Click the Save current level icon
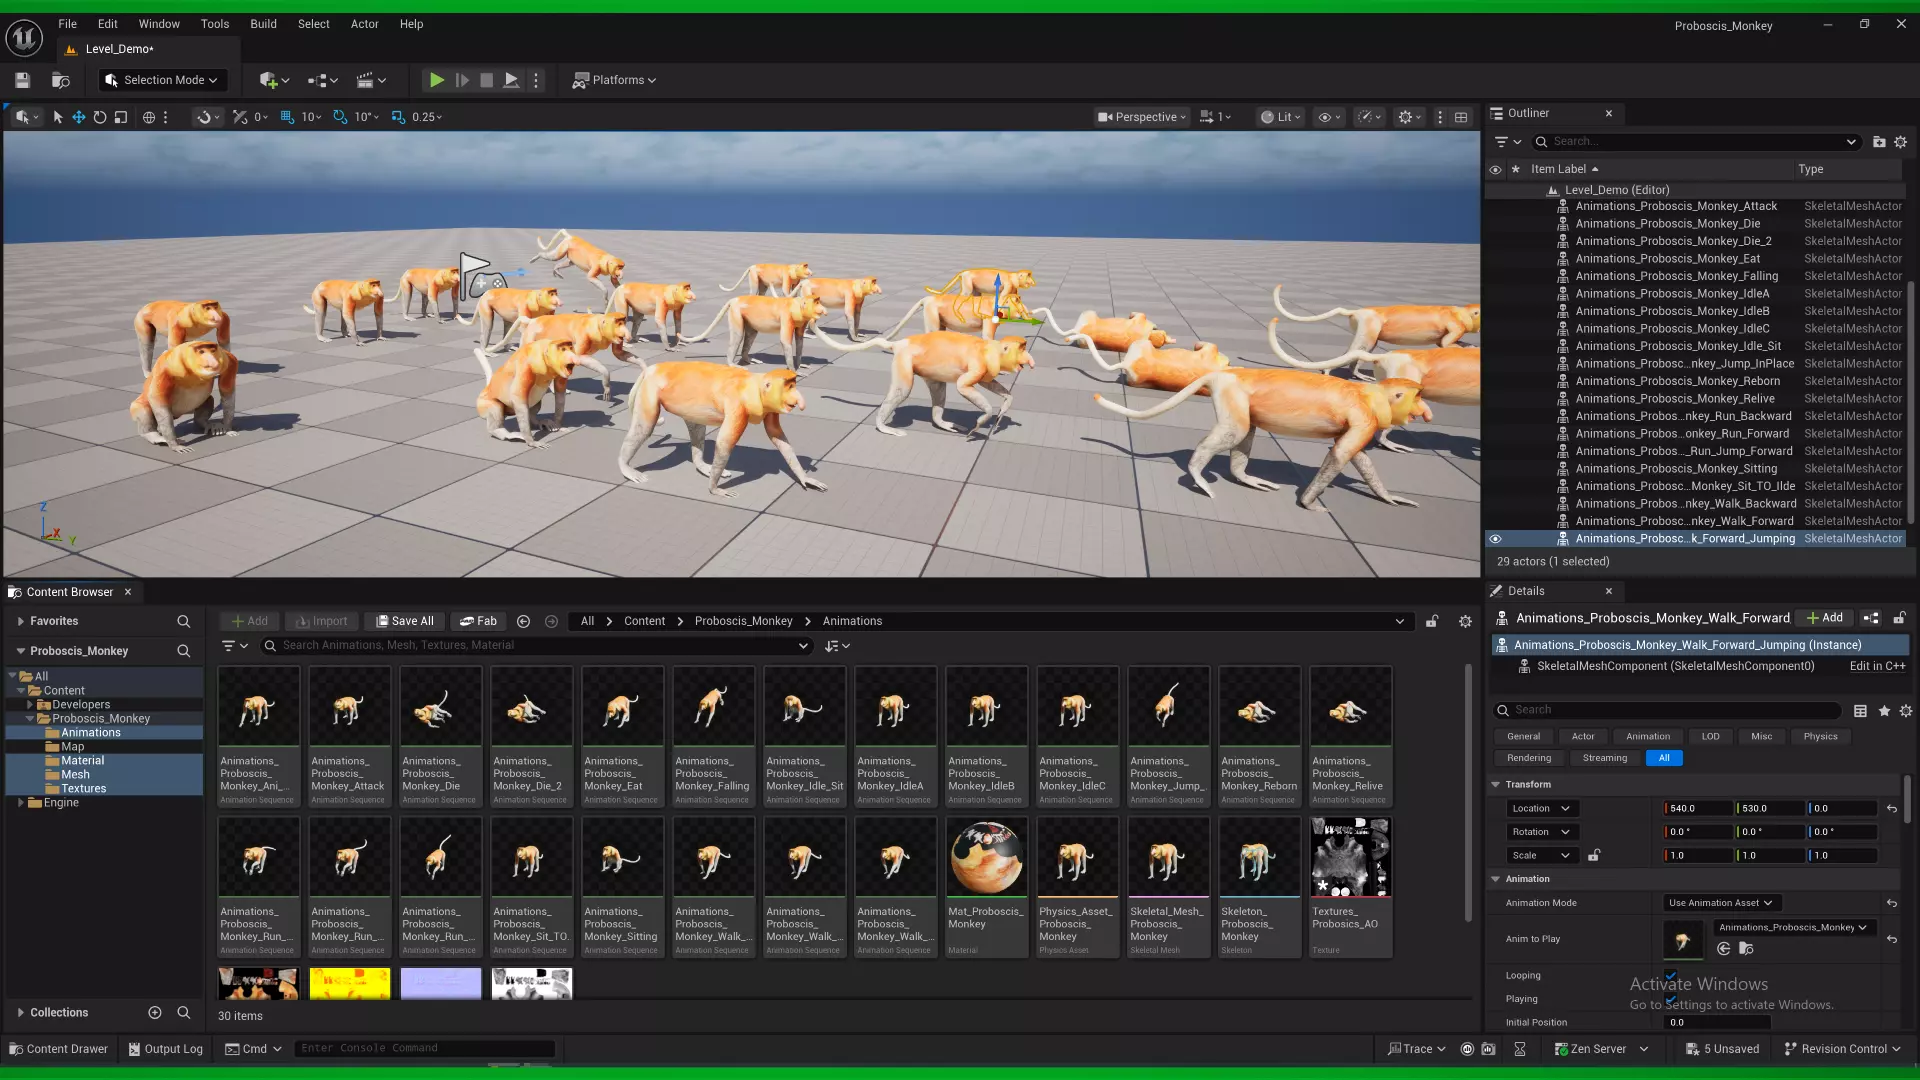 (x=22, y=80)
